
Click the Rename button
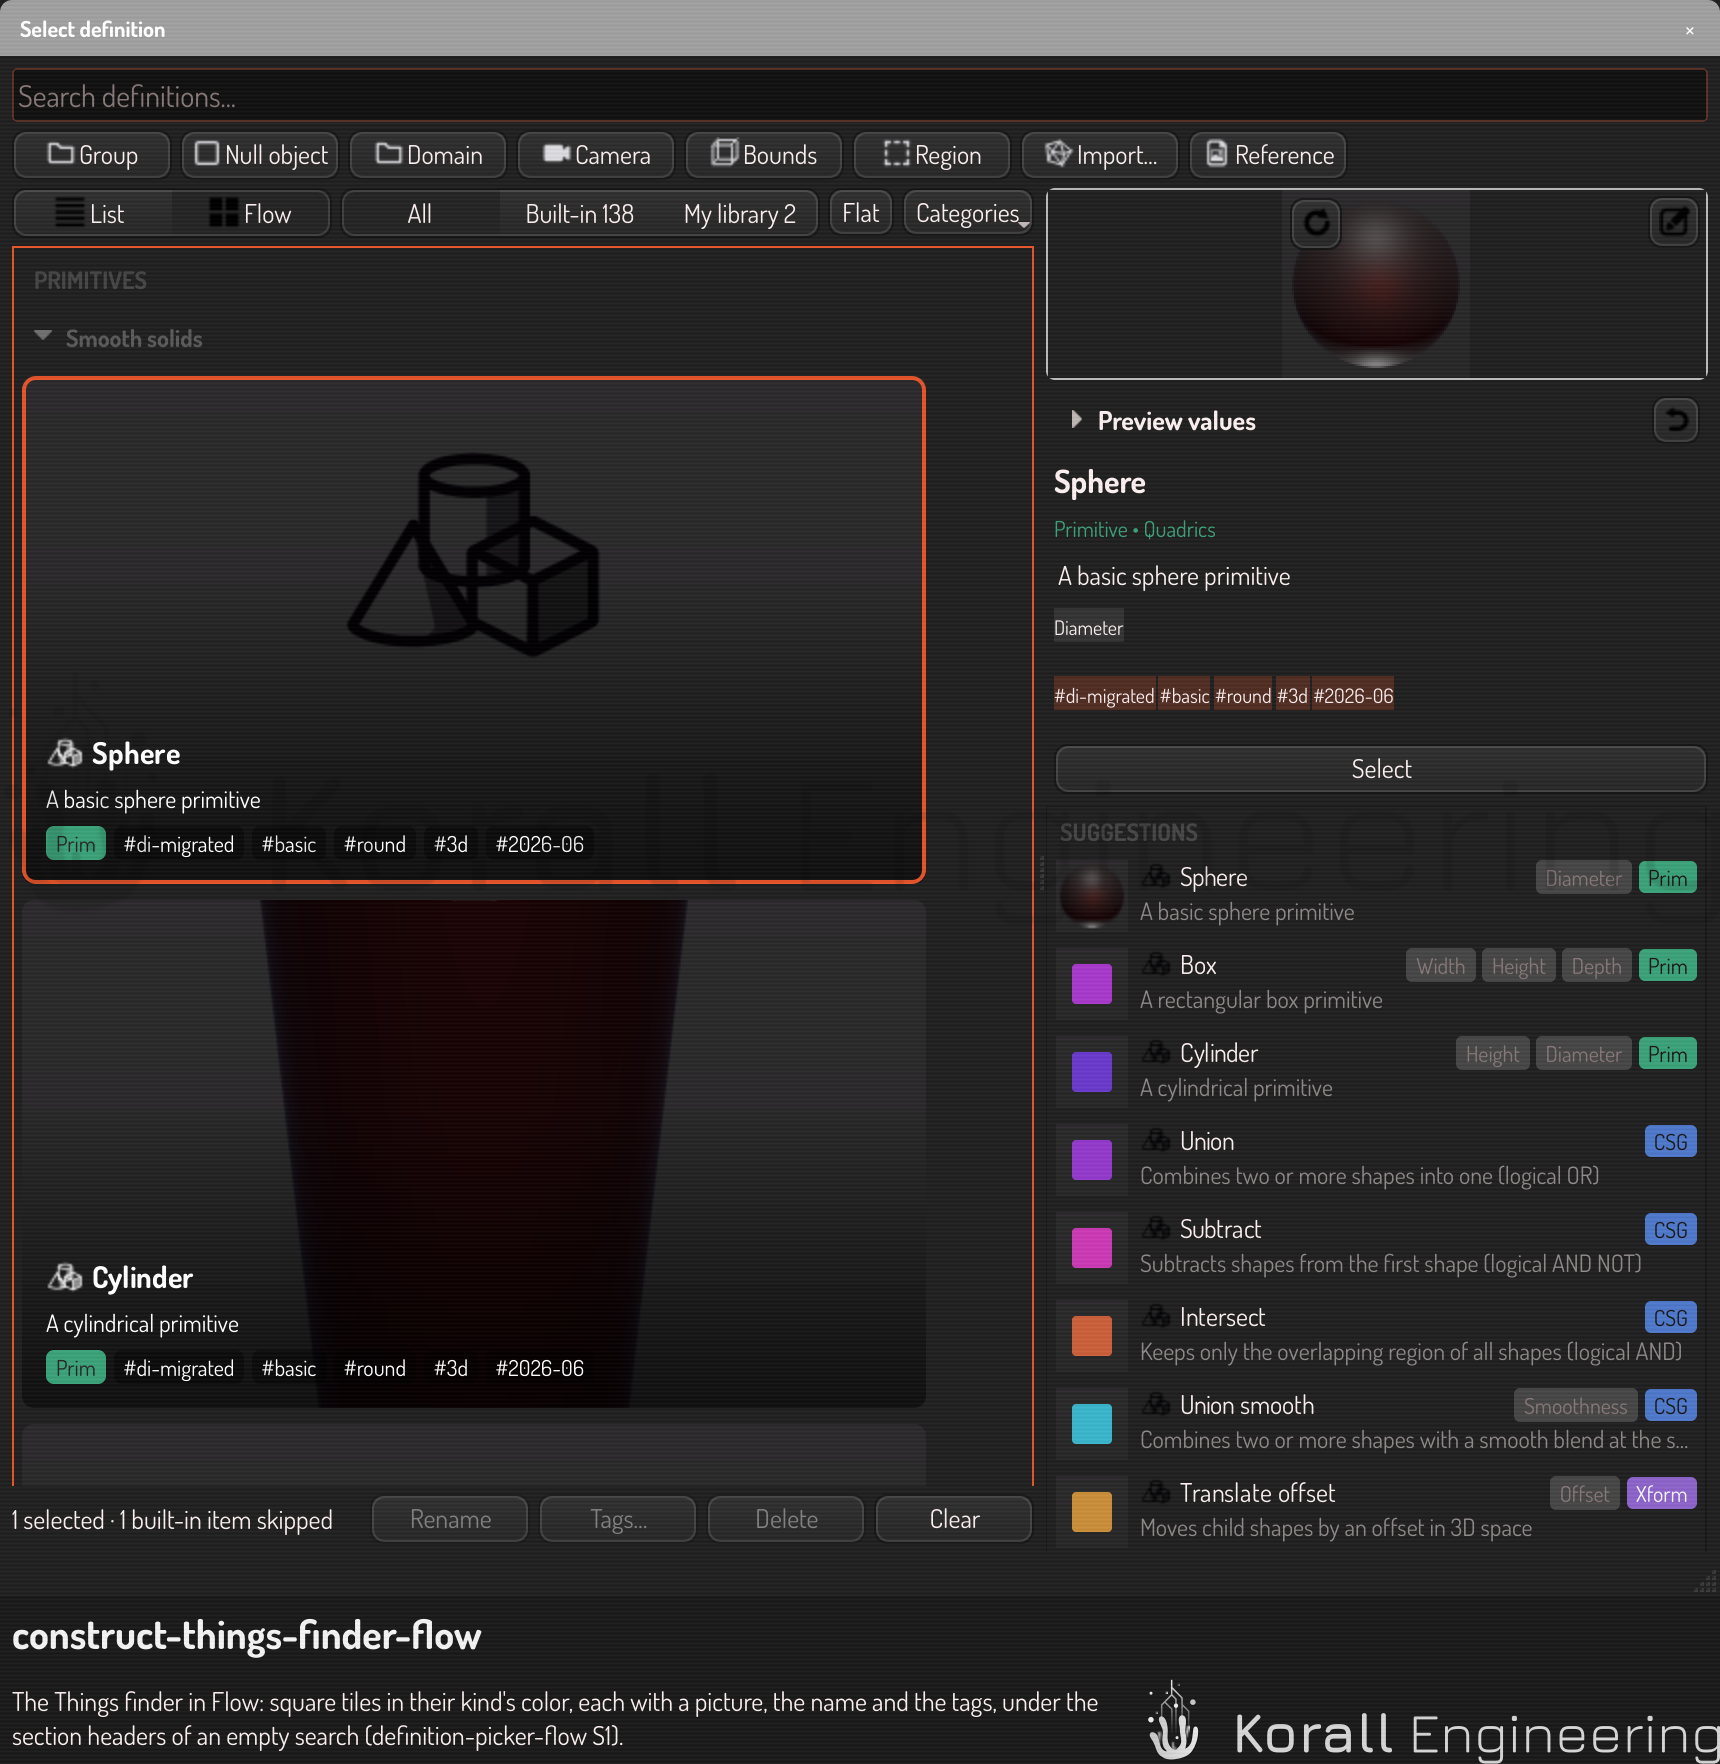[x=450, y=1519]
